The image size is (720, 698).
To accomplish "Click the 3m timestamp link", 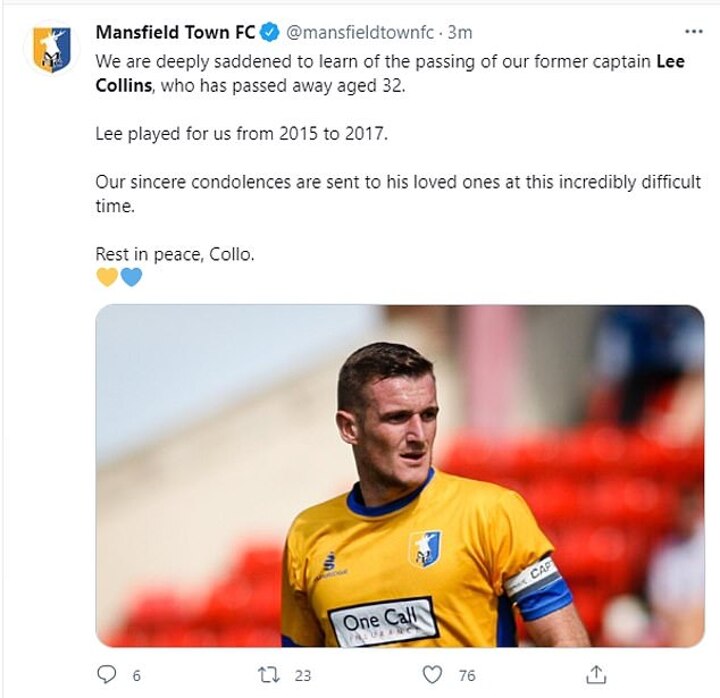I will click(460, 33).
